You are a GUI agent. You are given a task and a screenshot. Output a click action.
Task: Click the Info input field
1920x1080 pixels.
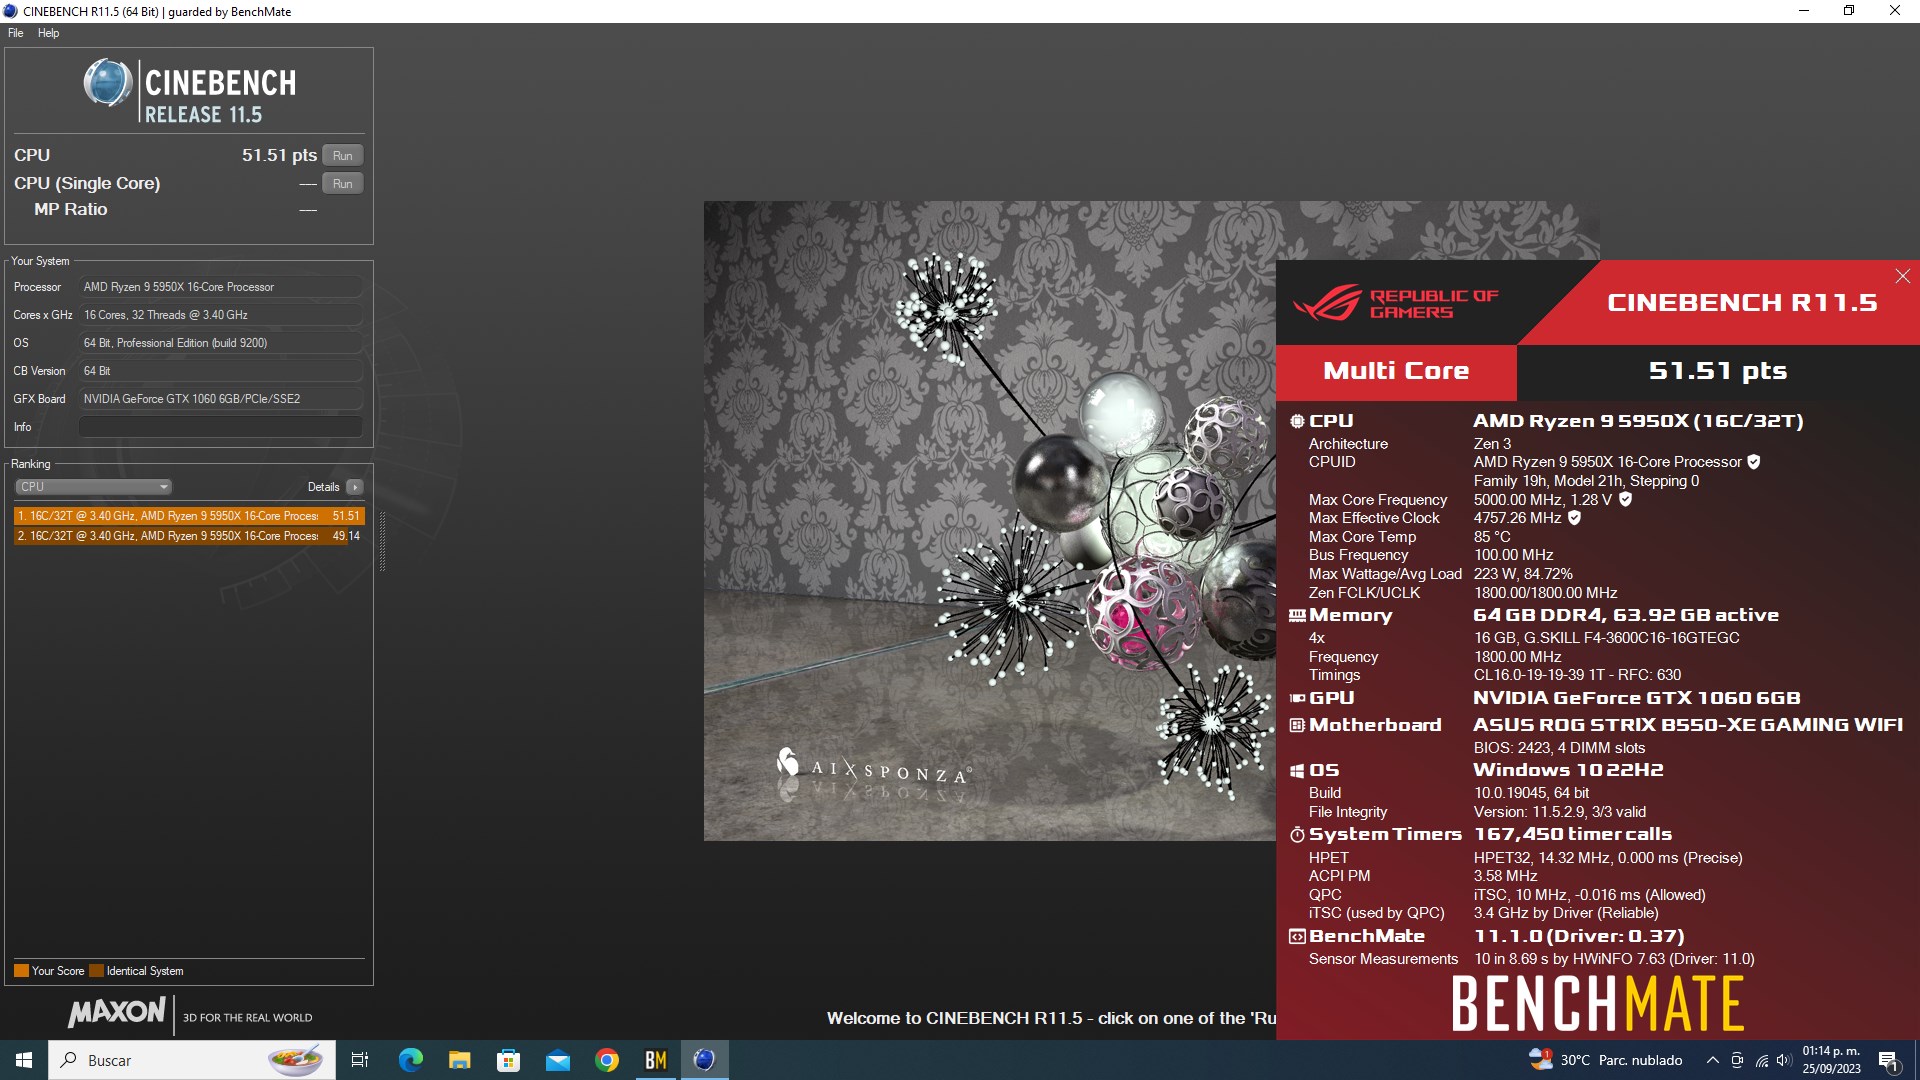(221, 427)
